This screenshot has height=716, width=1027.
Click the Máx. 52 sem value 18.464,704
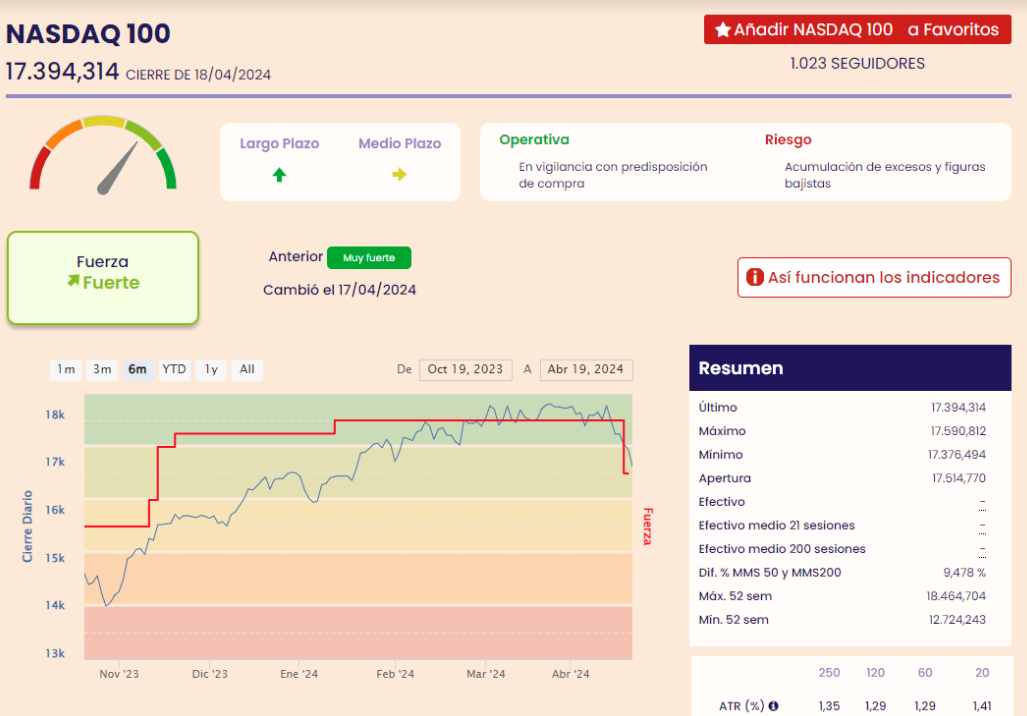[956, 596]
